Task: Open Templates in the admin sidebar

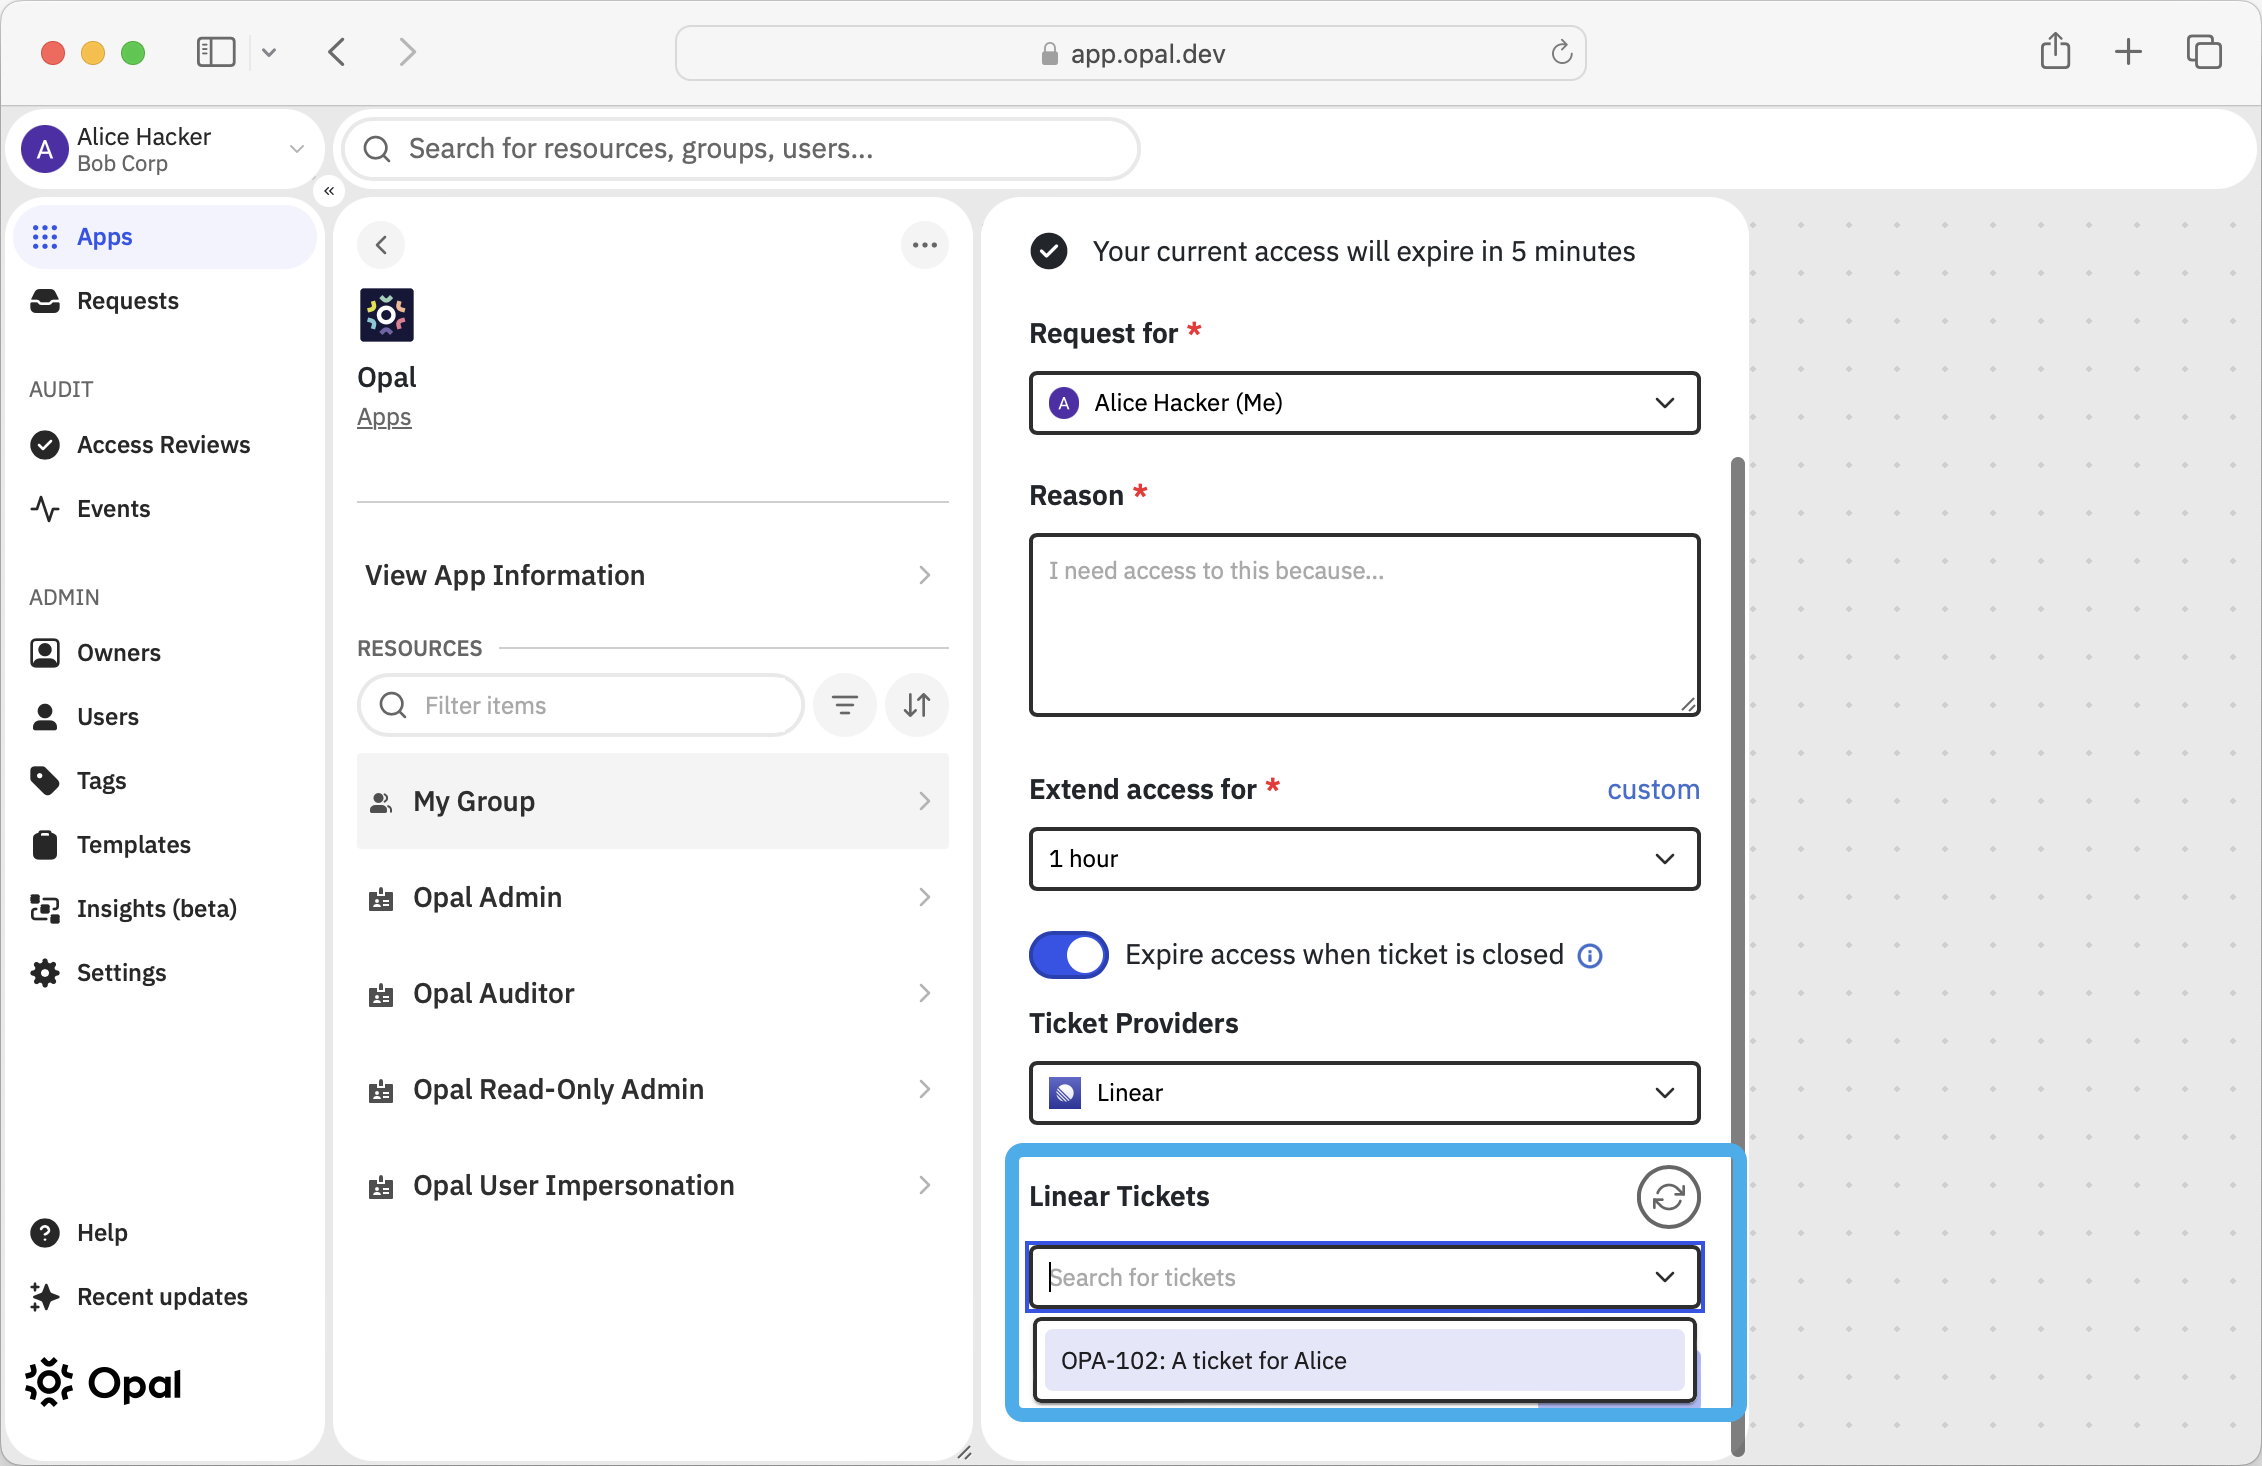Action: [x=165, y=845]
